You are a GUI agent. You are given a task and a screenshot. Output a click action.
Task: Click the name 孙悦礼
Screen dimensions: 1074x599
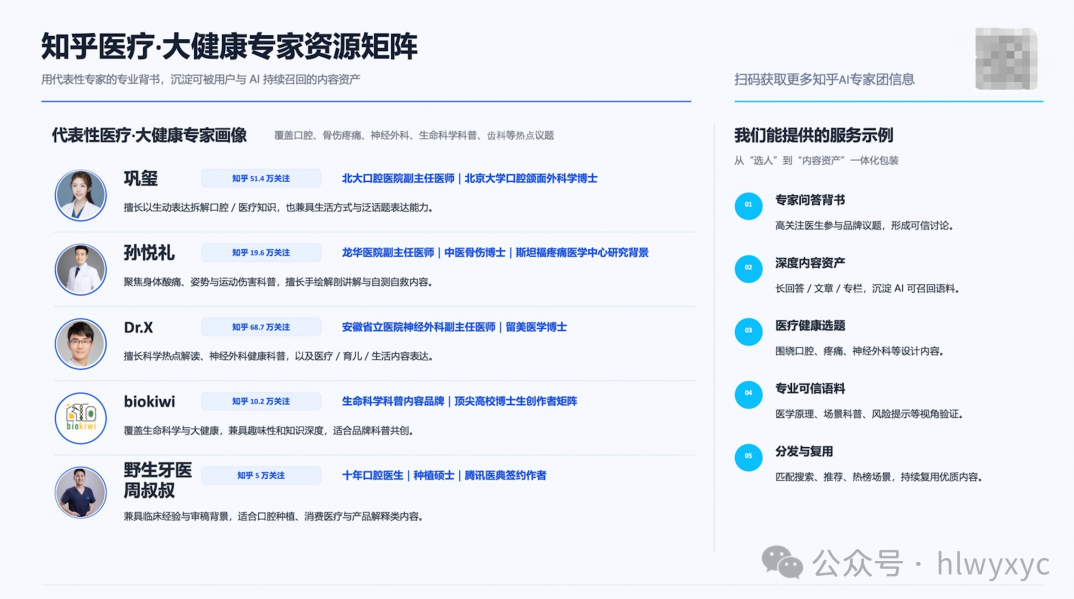tap(149, 253)
